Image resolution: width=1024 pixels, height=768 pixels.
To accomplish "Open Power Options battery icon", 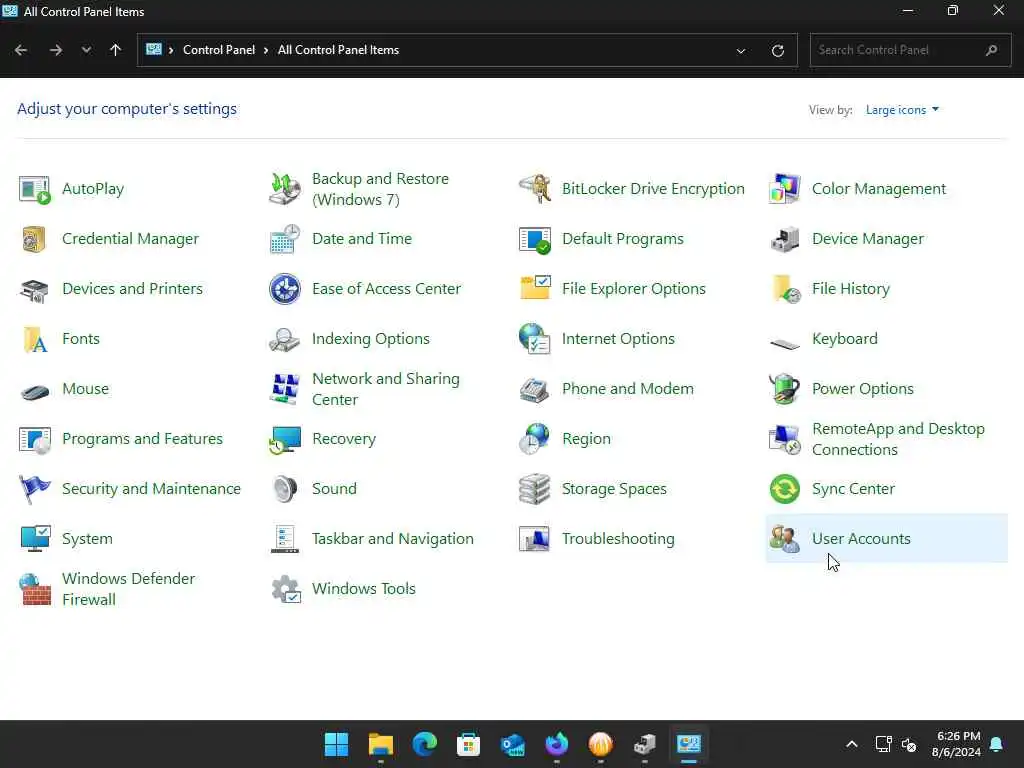I will 785,389.
